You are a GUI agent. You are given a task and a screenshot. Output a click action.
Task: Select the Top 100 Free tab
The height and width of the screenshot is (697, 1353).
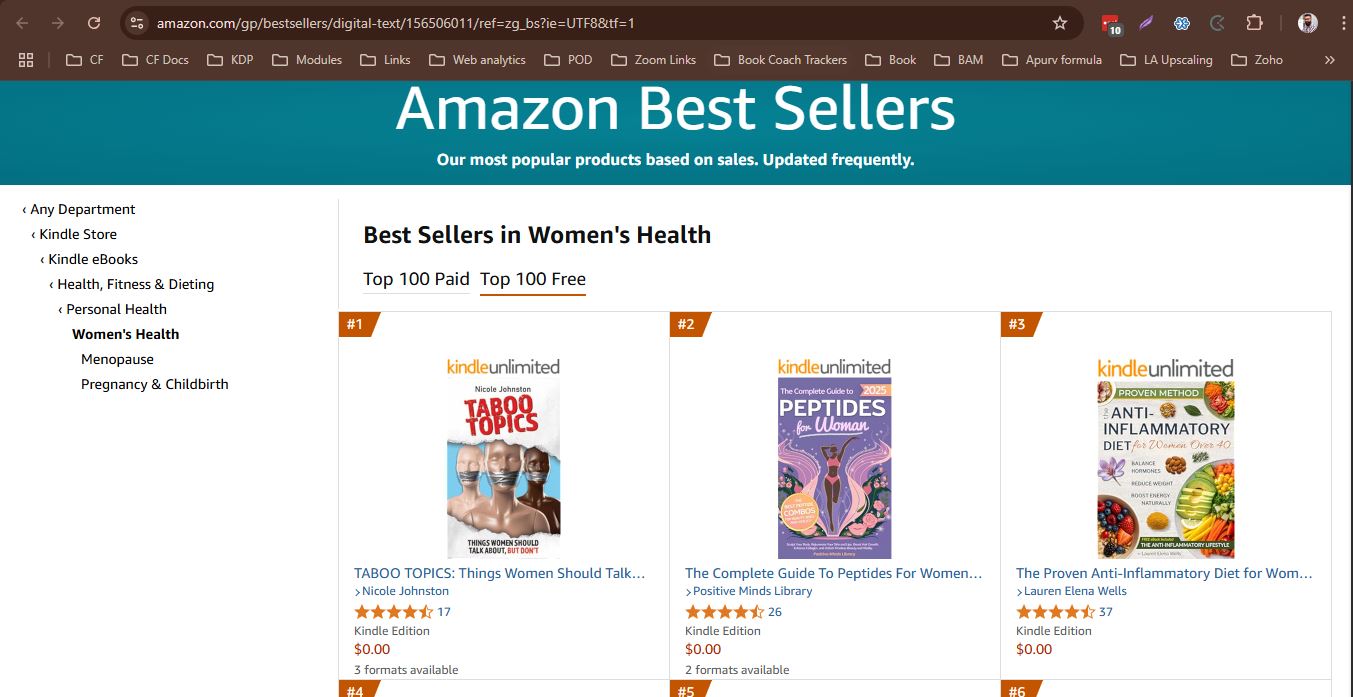(x=533, y=279)
